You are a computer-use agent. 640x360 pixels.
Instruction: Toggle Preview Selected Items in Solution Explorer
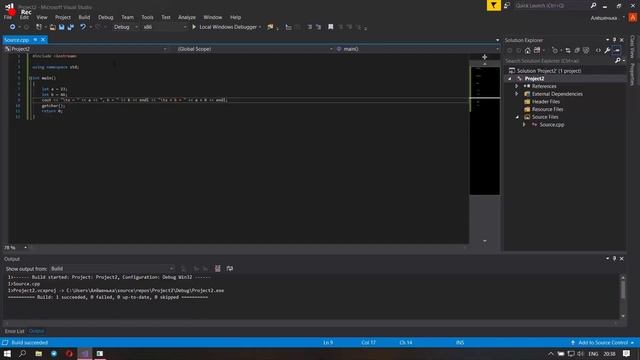(616, 50)
